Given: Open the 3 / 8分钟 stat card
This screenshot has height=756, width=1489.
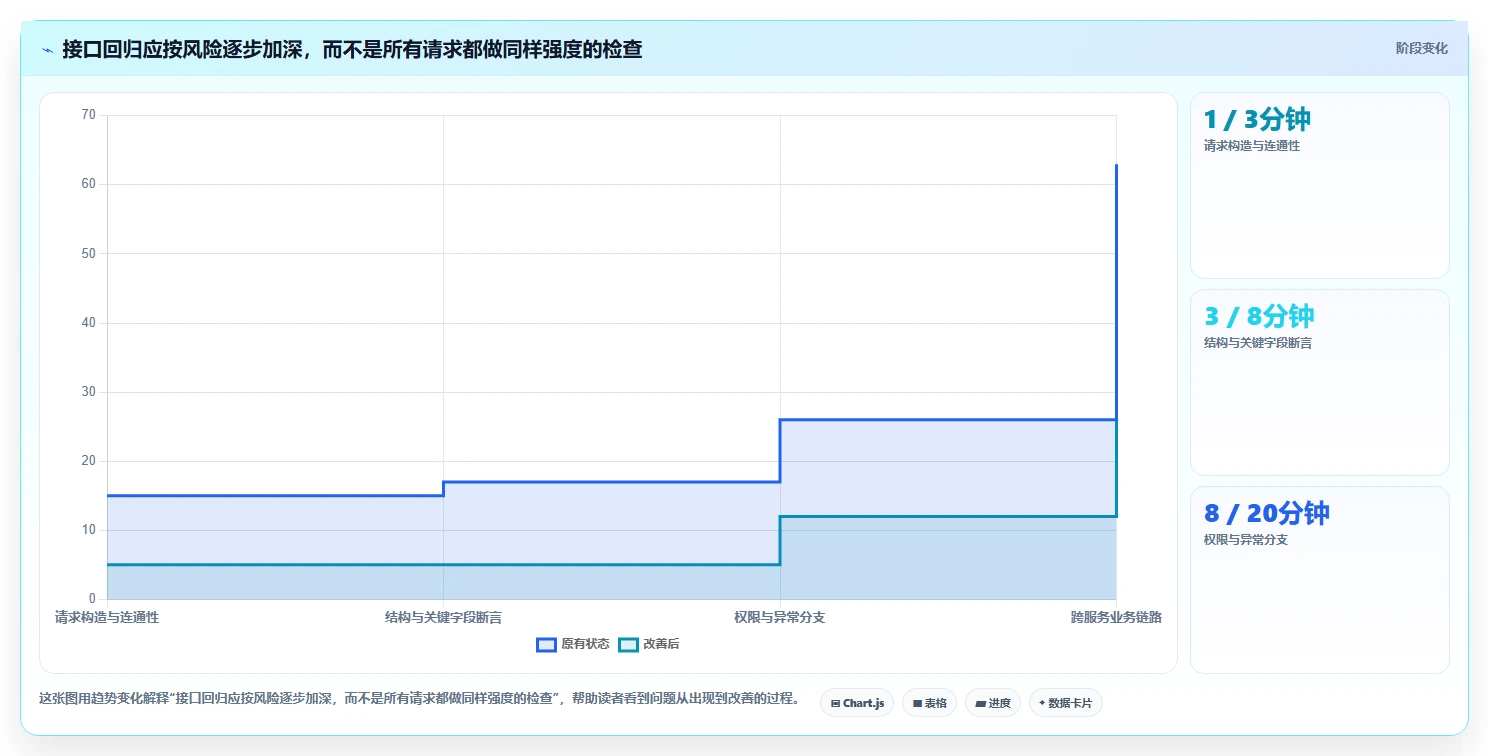Looking at the screenshot, I should (1319, 382).
